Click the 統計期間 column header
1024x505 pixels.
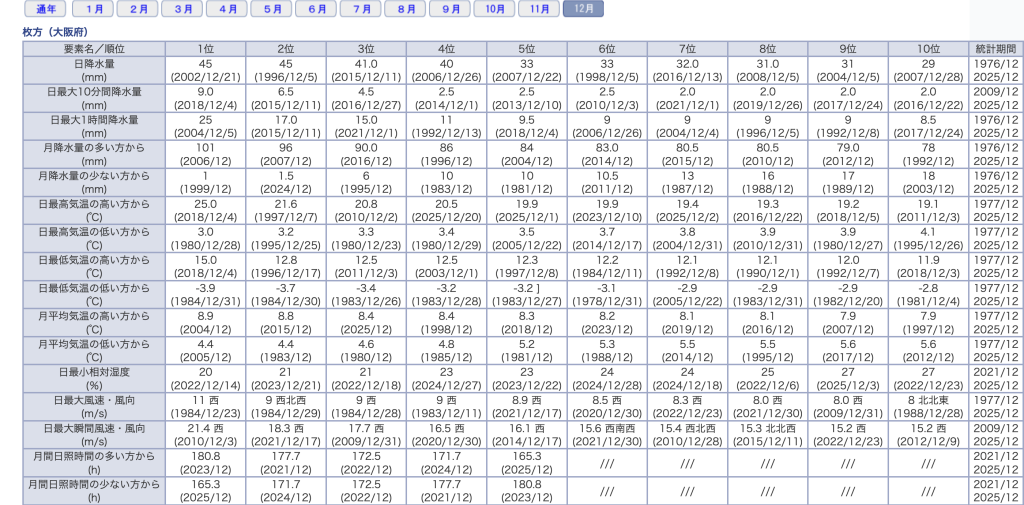995,48
